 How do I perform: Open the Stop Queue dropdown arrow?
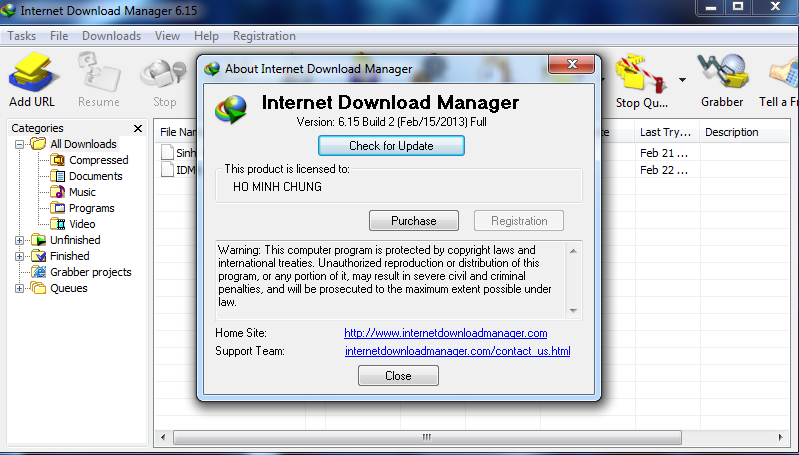pos(682,79)
